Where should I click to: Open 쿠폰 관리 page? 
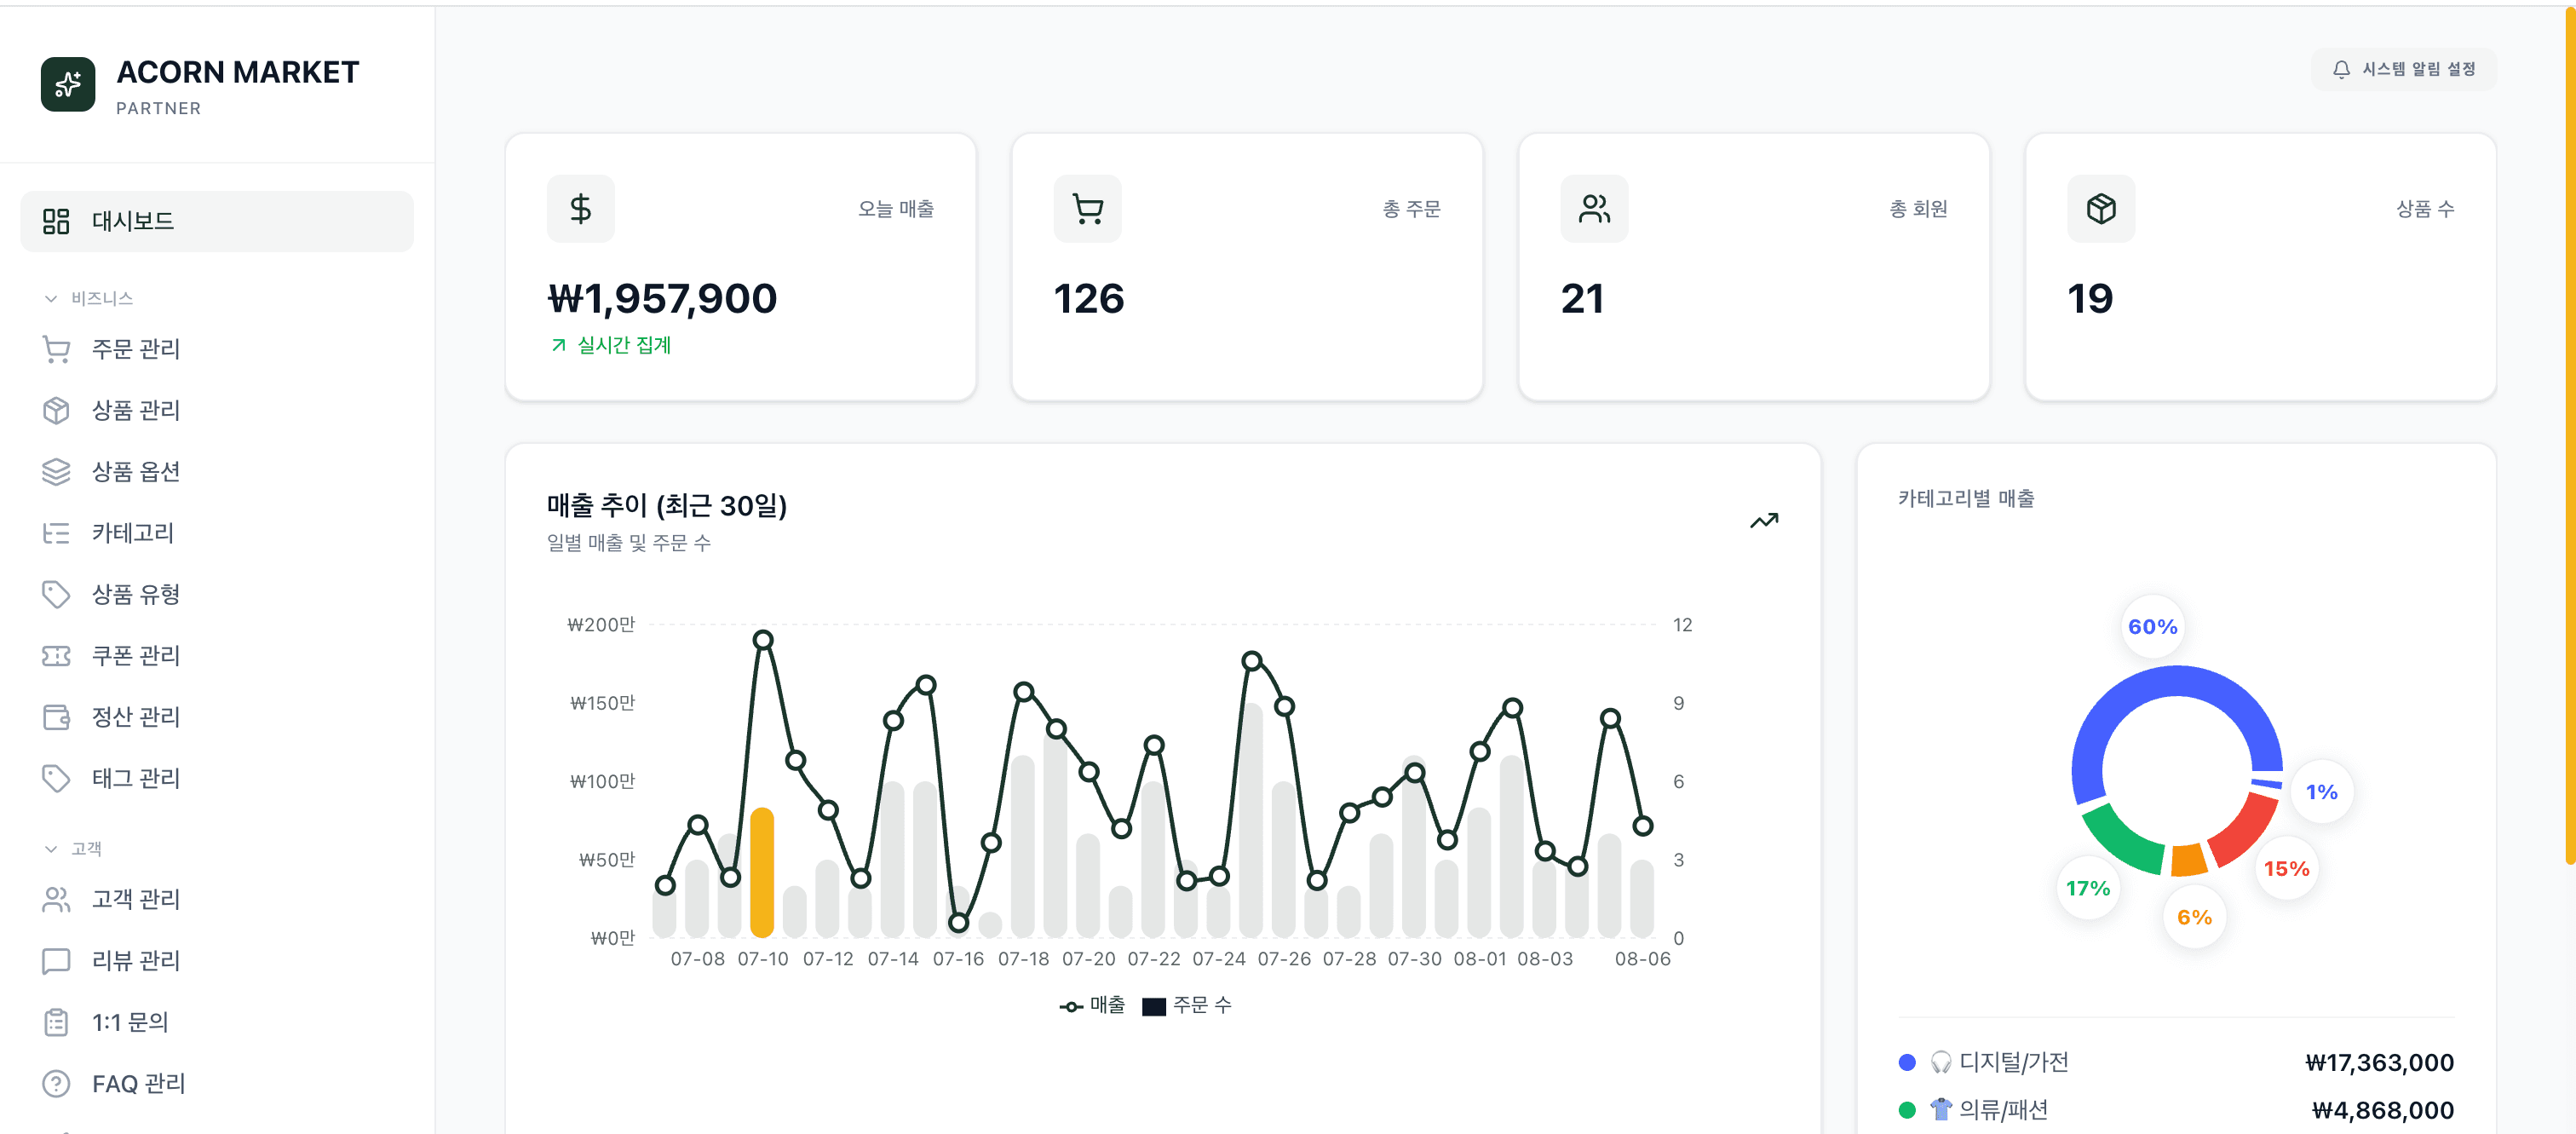pos(217,655)
